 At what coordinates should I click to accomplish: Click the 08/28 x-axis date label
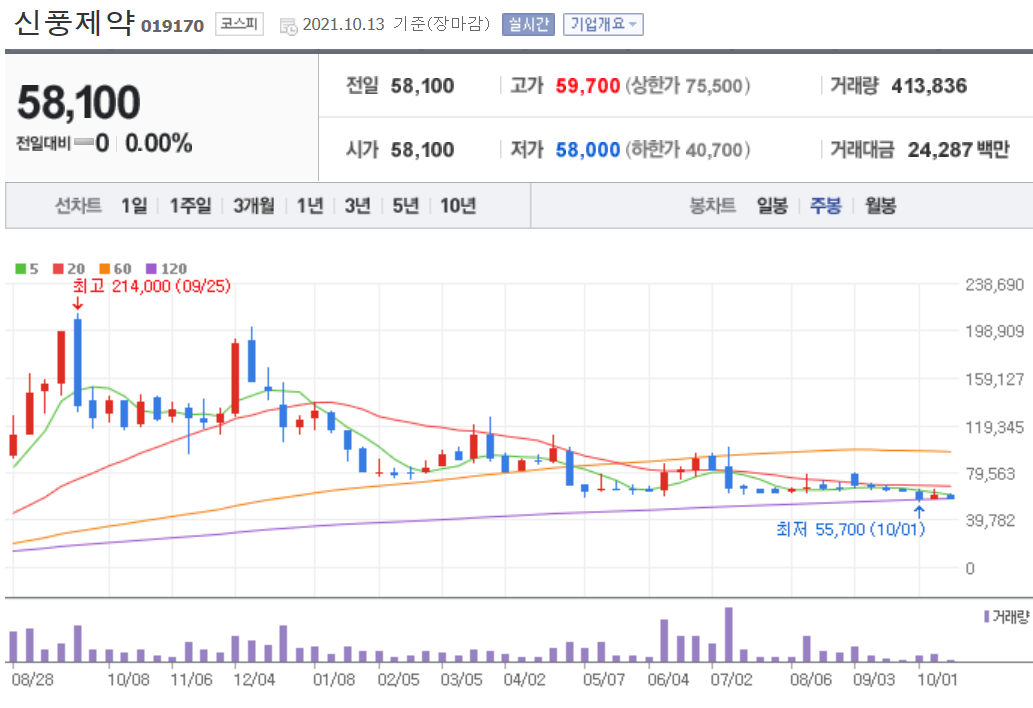[32, 679]
